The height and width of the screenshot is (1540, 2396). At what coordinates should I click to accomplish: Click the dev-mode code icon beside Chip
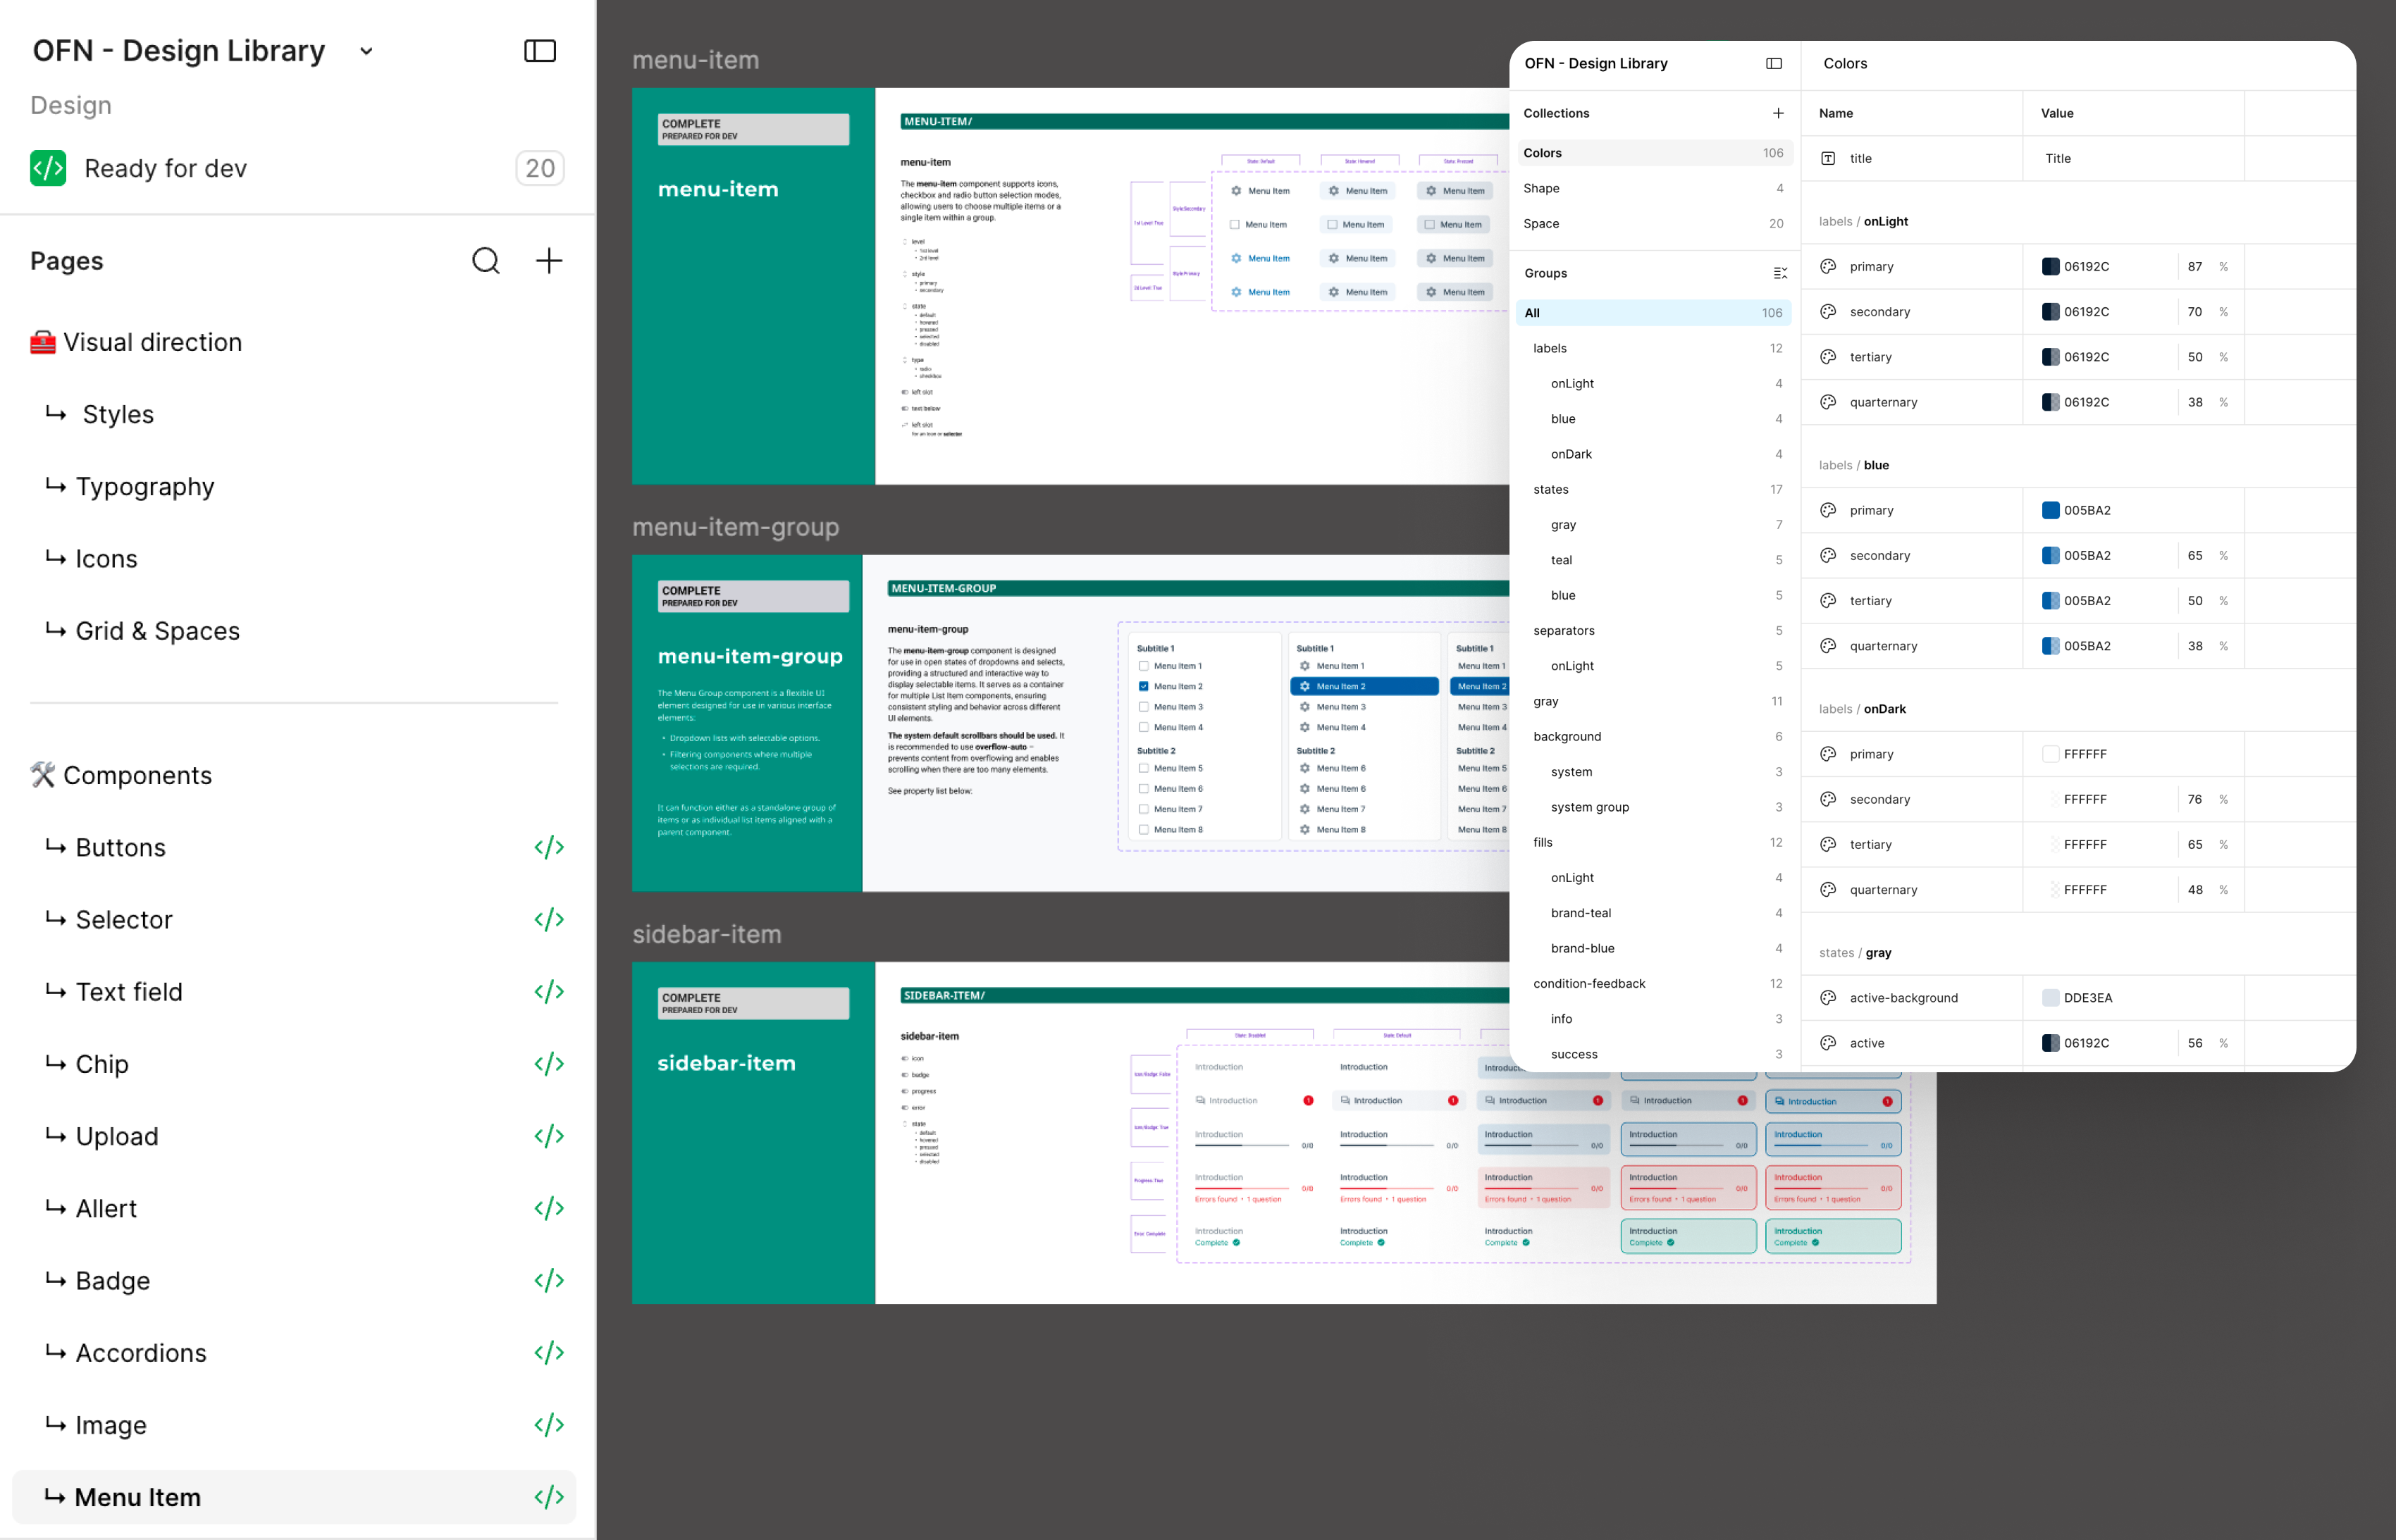point(549,1063)
